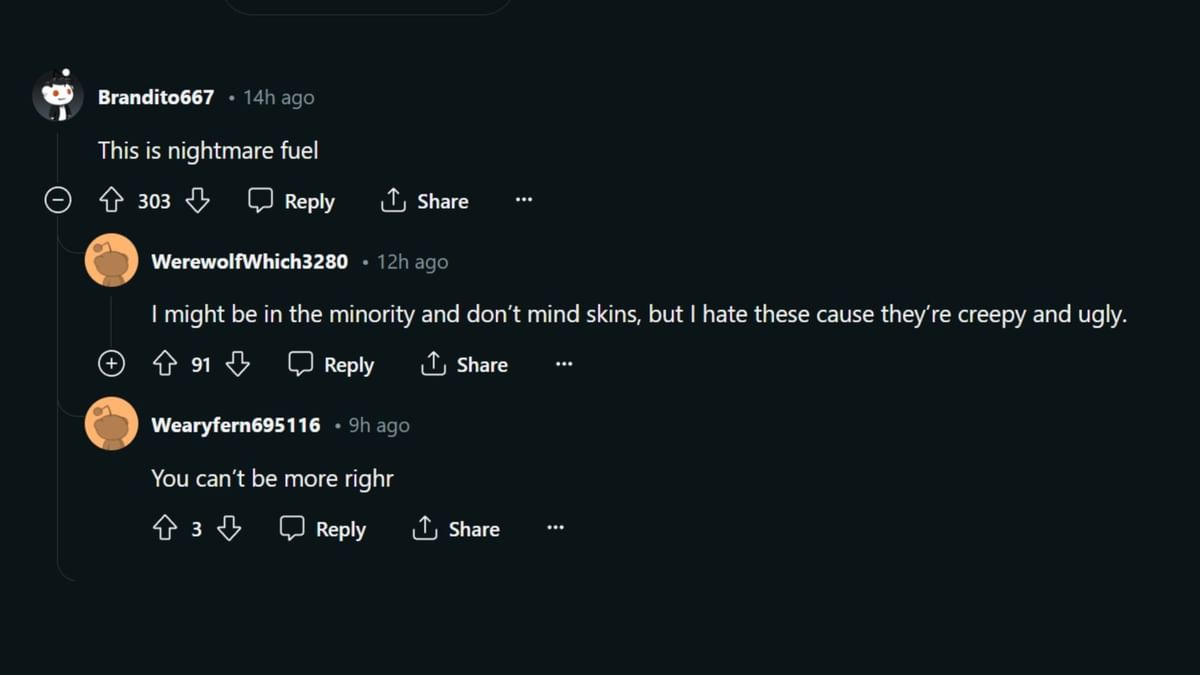Expand replies under WerewolfWhich3280's comment

coord(111,365)
